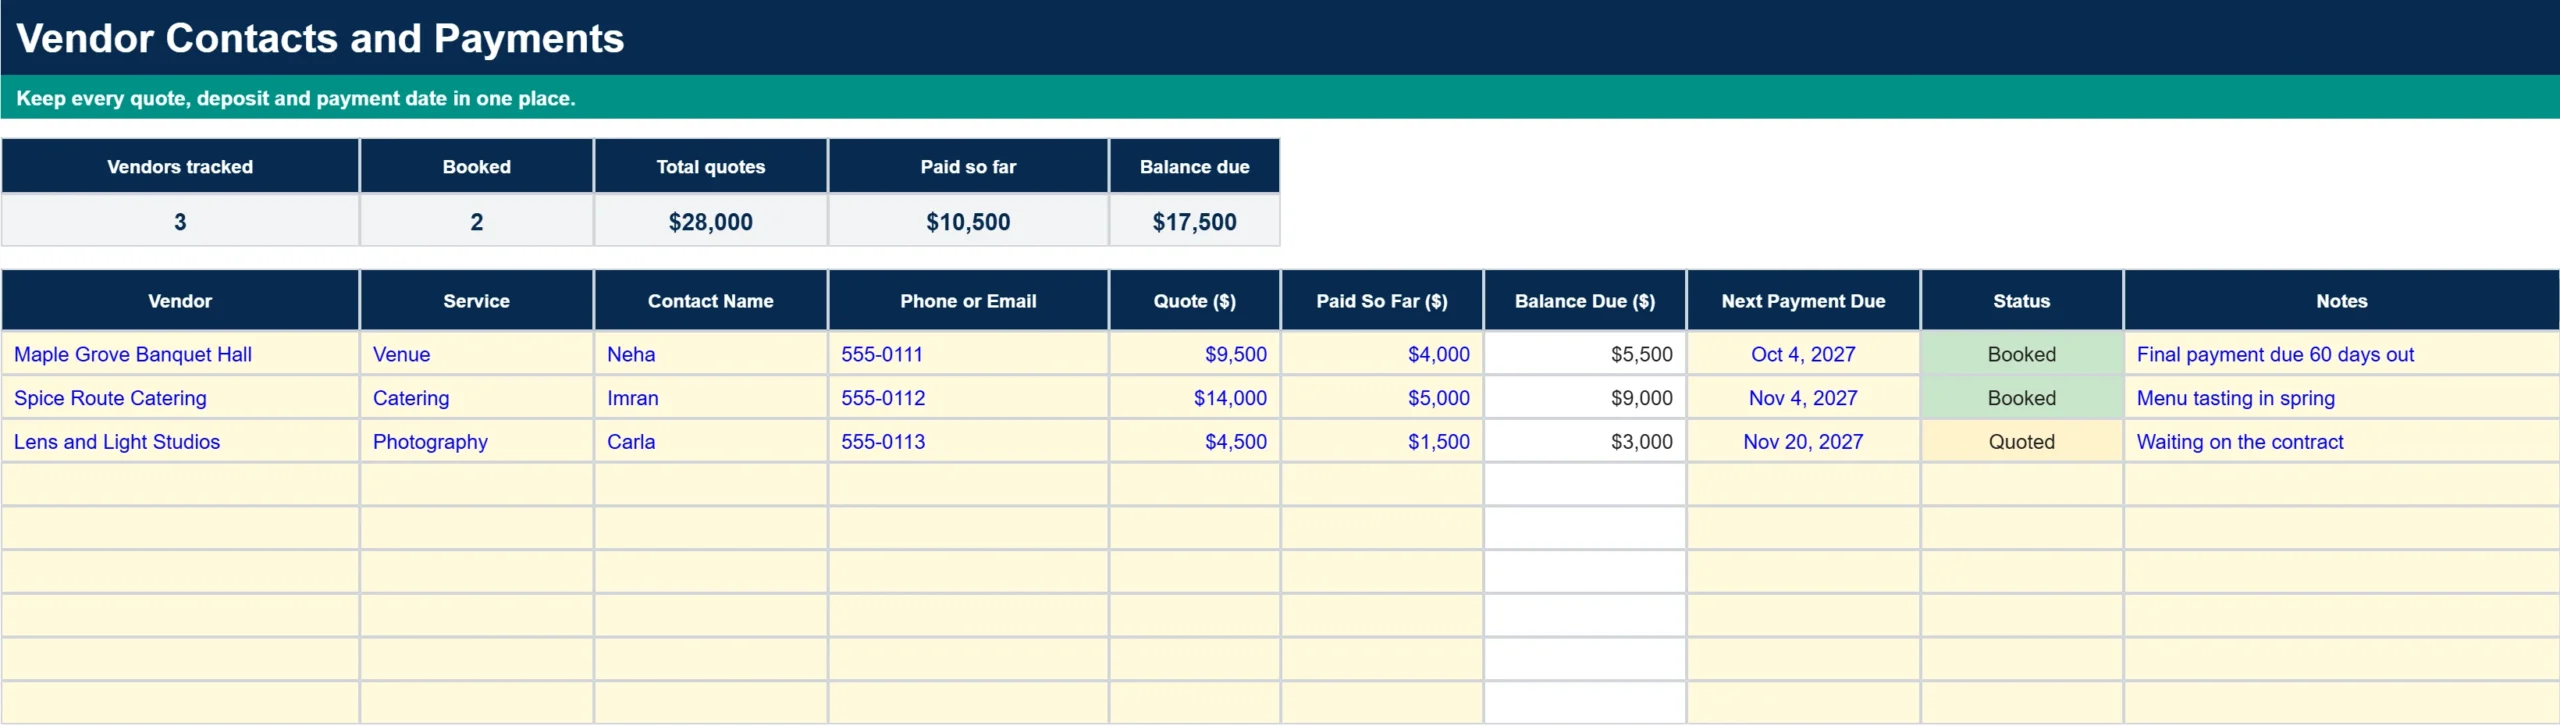
Task: Click the $5,000 paid so far cell
Action: [1382, 398]
